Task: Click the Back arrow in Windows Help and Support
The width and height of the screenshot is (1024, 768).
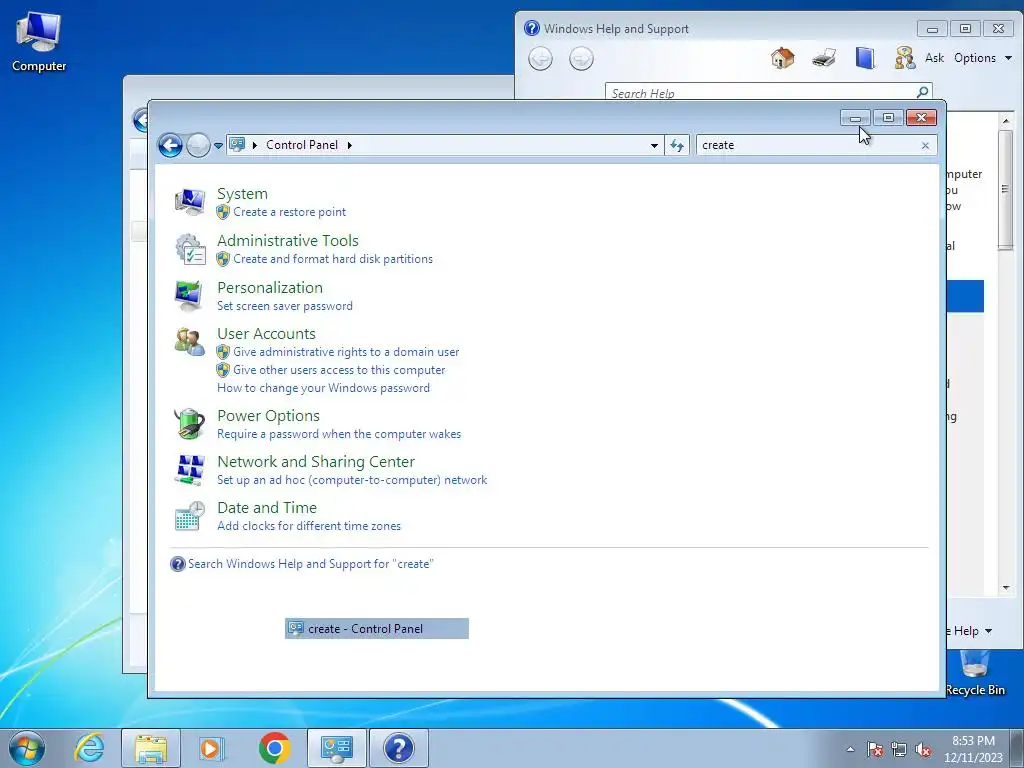Action: click(540, 59)
